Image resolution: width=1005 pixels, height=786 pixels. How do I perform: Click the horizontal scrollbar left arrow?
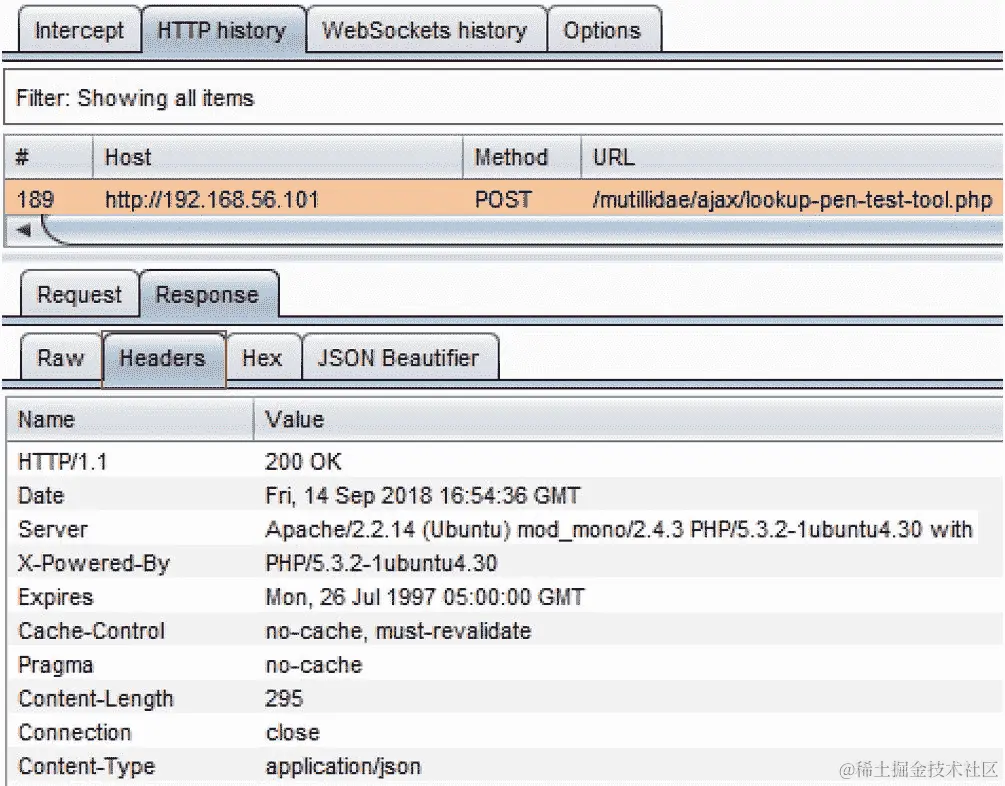tap(24, 230)
